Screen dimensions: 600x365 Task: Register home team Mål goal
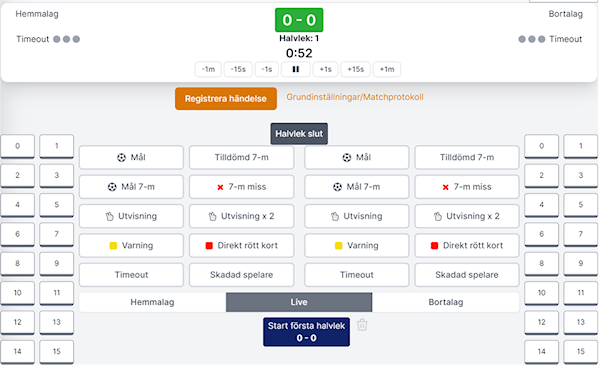pos(131,157)
